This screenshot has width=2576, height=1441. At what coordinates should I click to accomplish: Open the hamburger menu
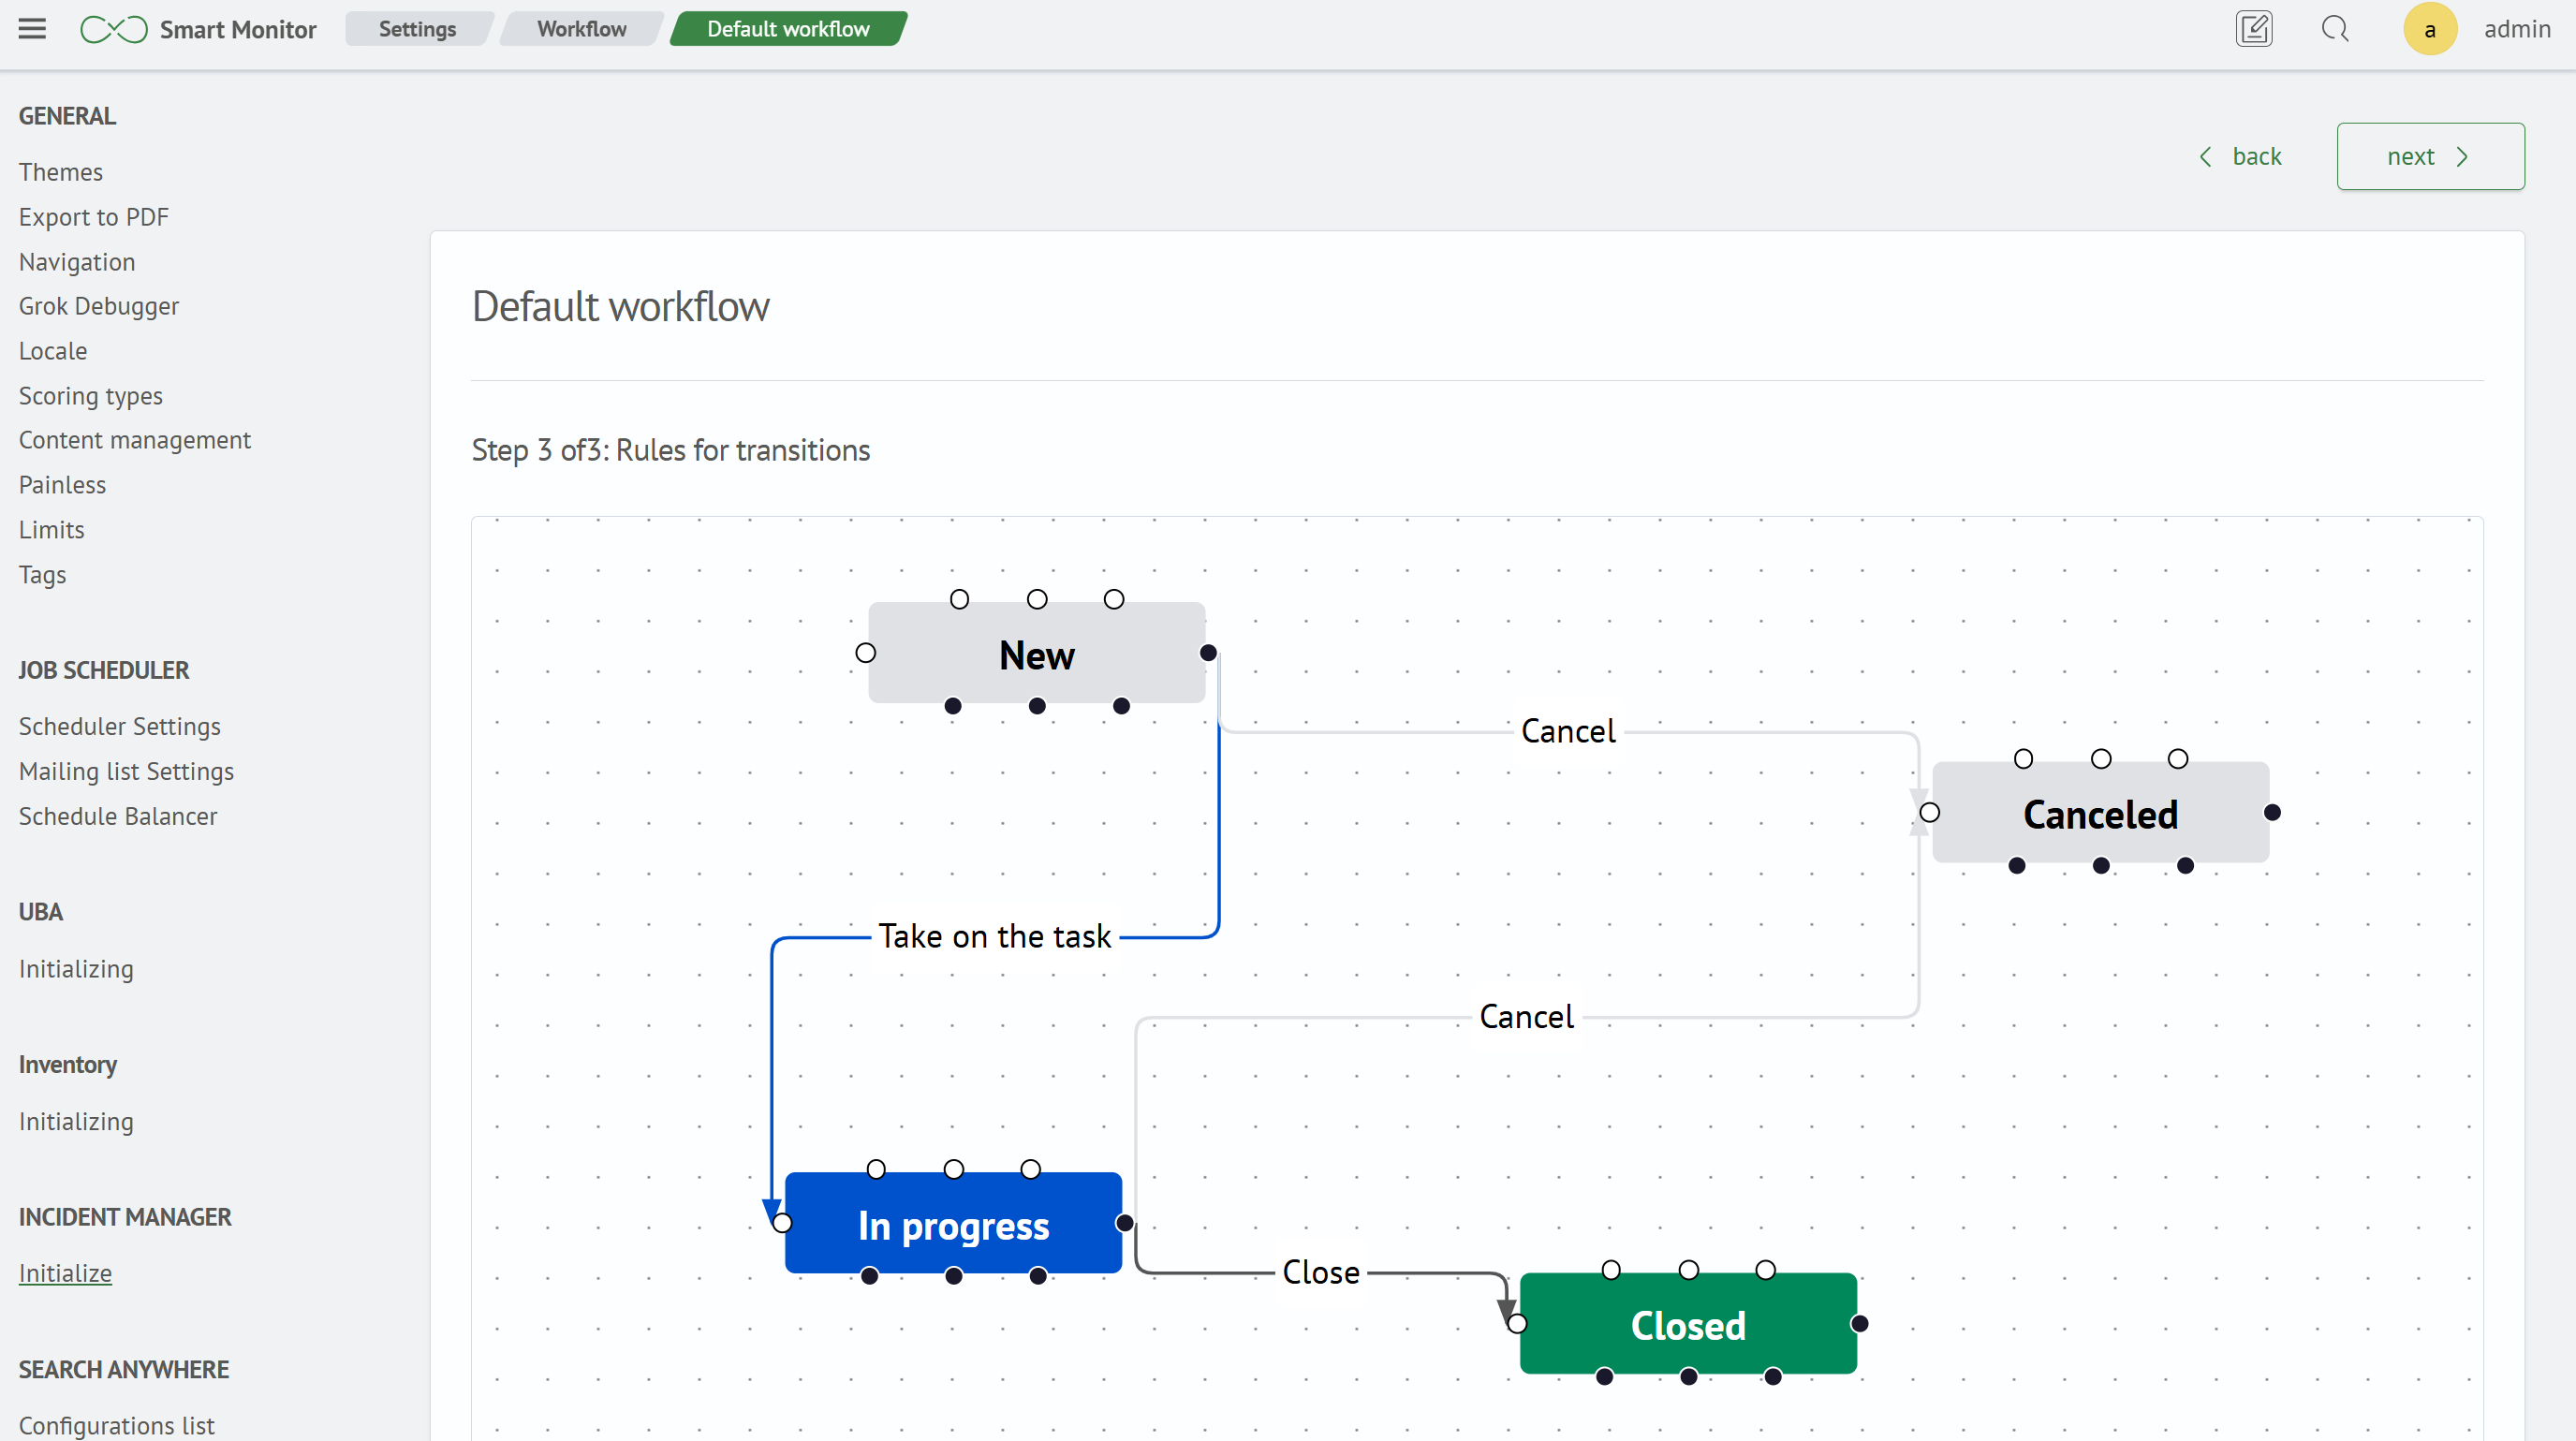pos(32,29)
